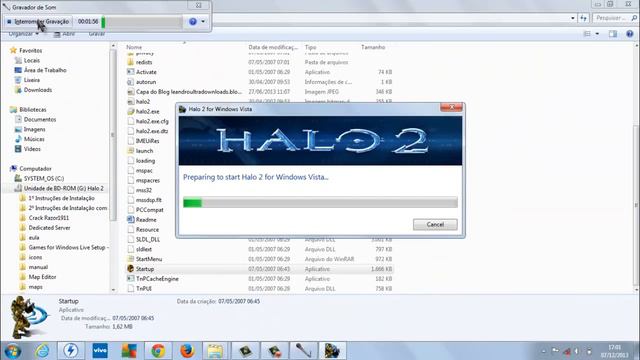Select the launch file icon

click(x=131, y=151)
